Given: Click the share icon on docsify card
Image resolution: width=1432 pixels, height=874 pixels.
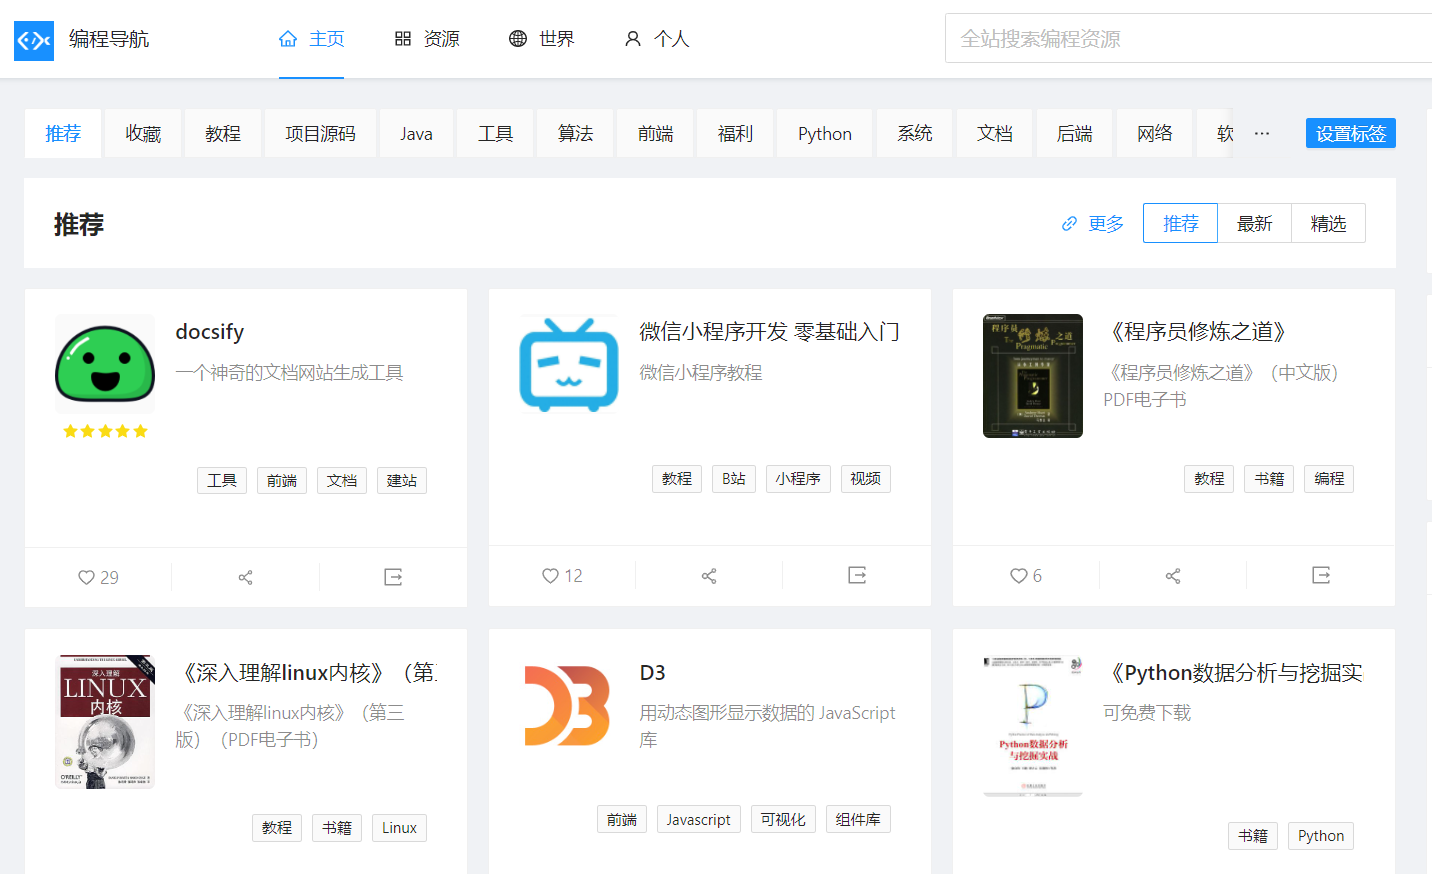Looking at the screenshot, I should coord(245,577).
